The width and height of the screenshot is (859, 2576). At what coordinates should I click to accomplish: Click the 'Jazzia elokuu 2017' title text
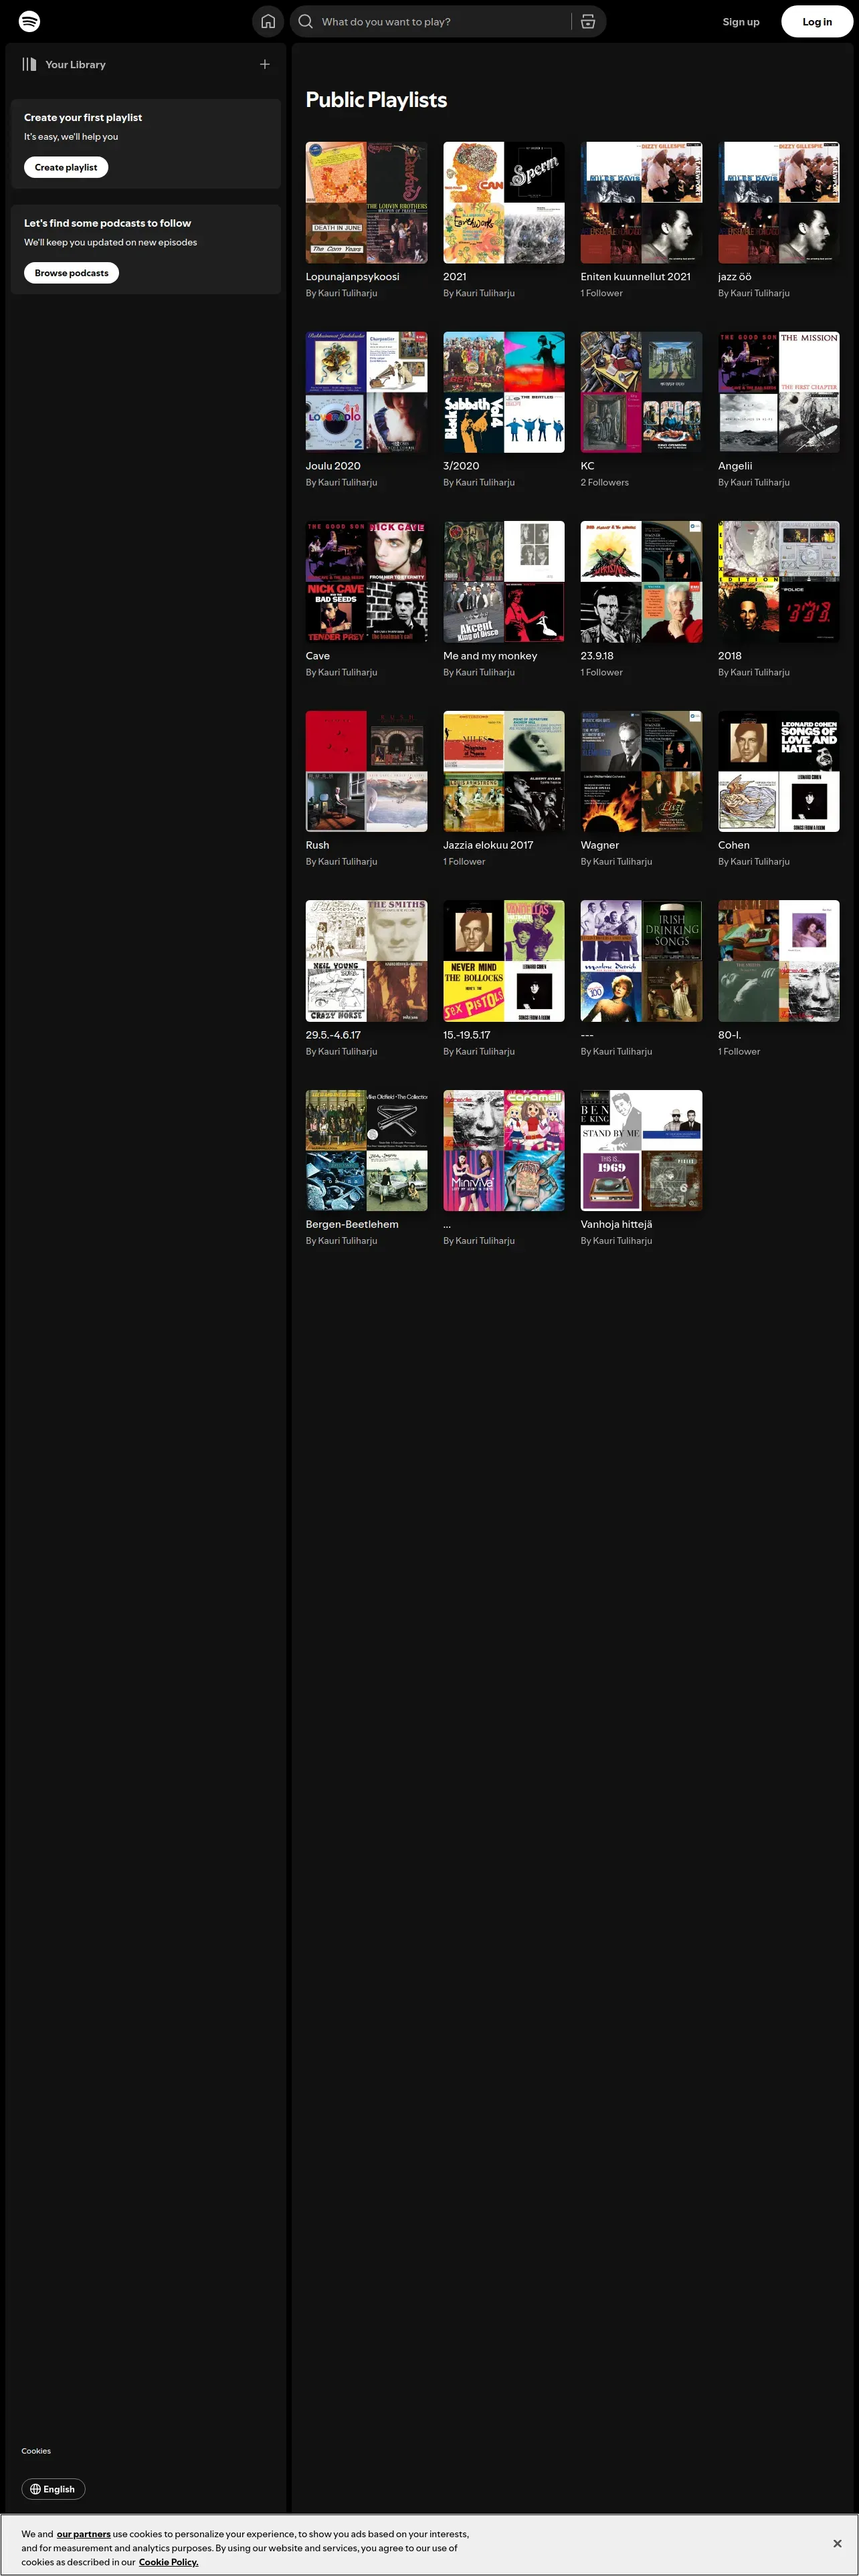point(488,845)
